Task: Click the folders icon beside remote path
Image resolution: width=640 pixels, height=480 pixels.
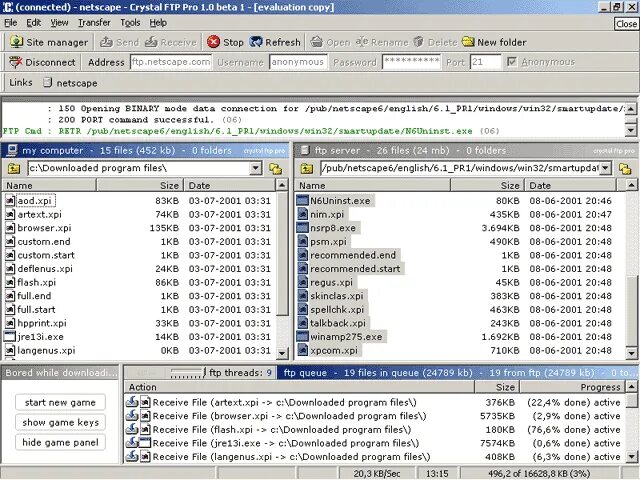Action: (x=625, y=168)
